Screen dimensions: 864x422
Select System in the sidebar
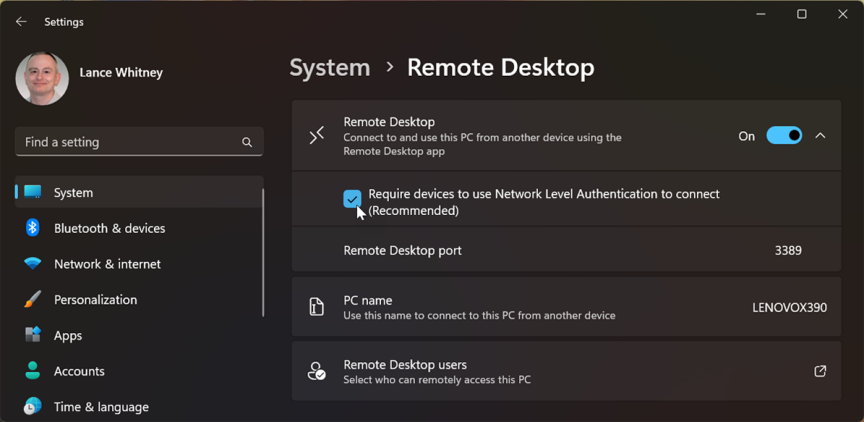tap(73, 192)
